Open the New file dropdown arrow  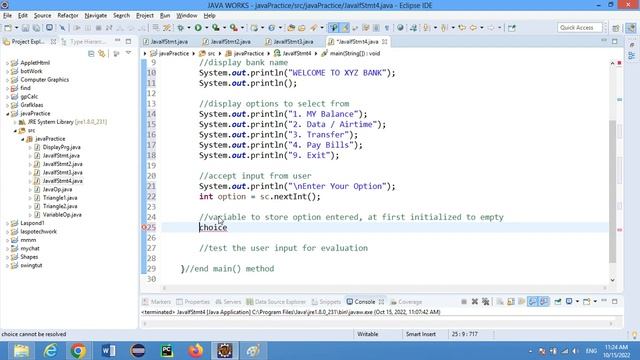coord(16,28)
